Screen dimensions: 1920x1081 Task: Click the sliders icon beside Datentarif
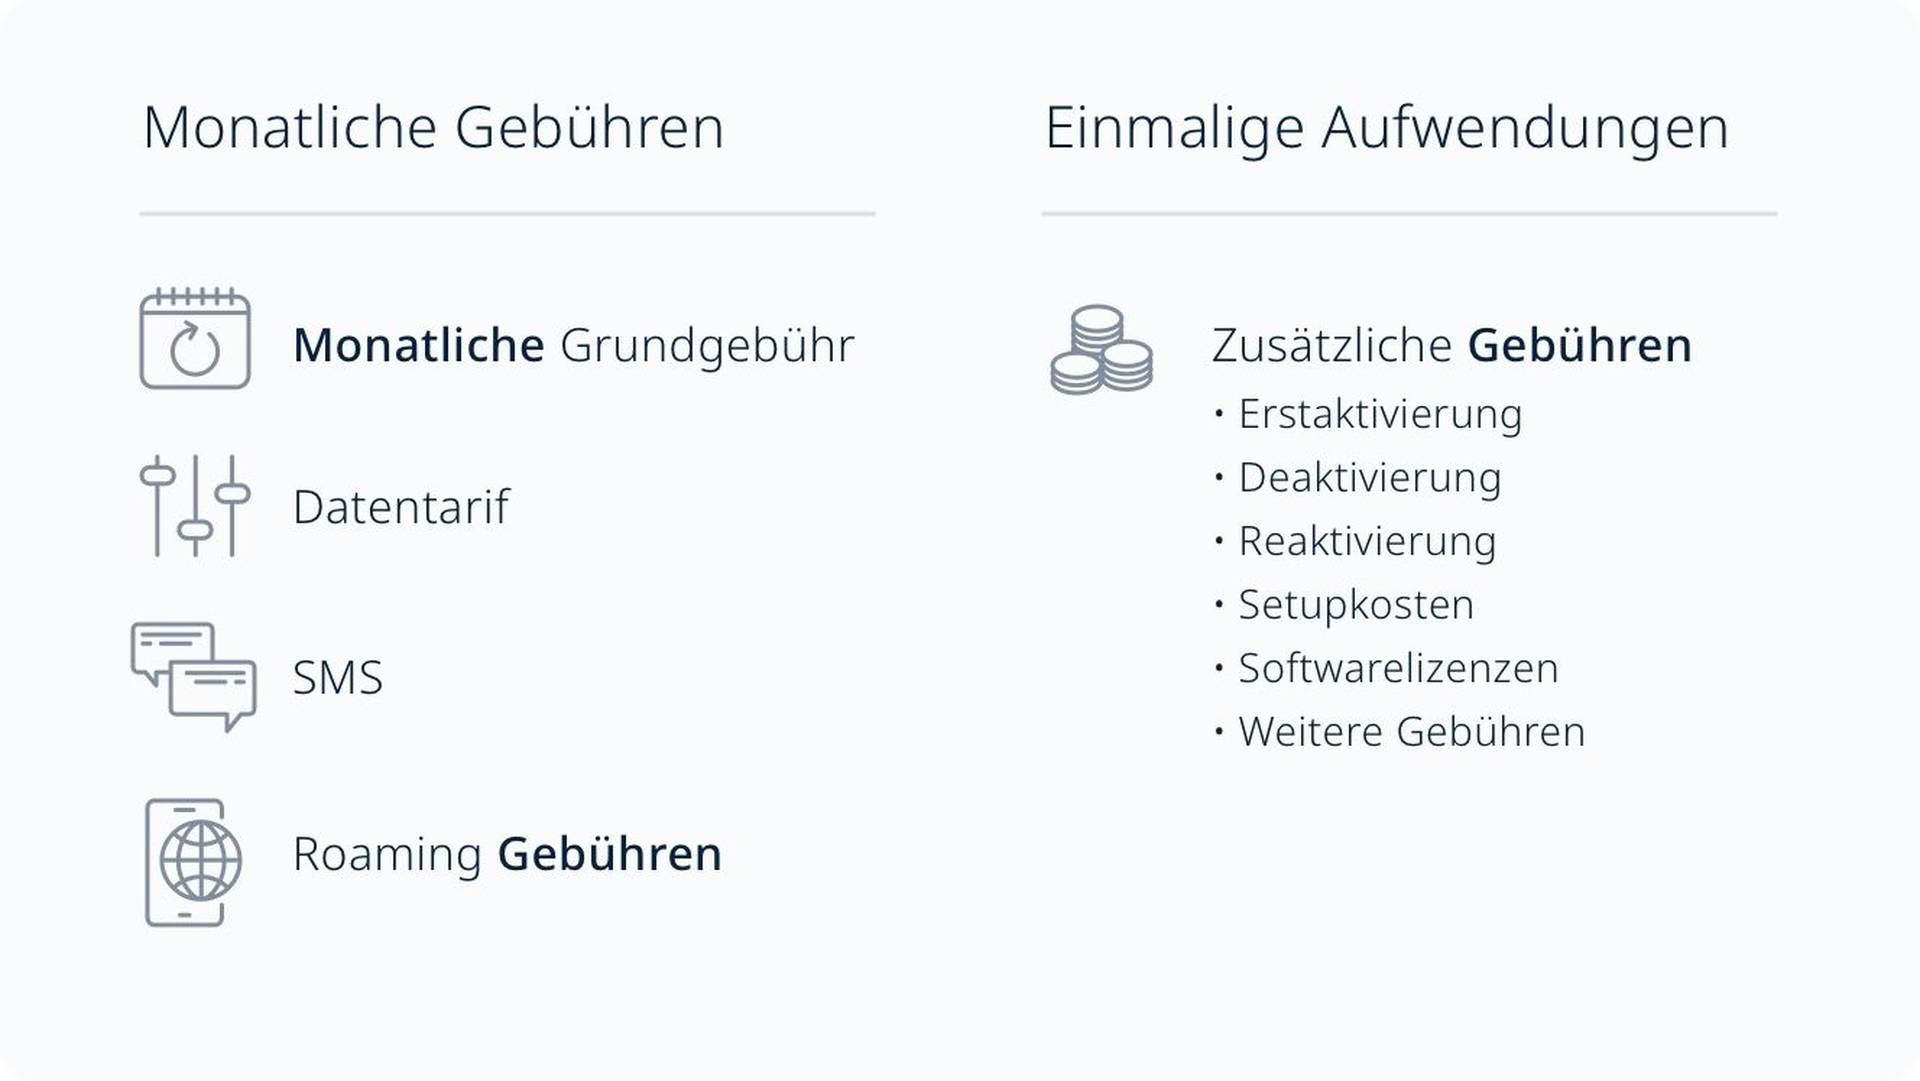point(195,505)
